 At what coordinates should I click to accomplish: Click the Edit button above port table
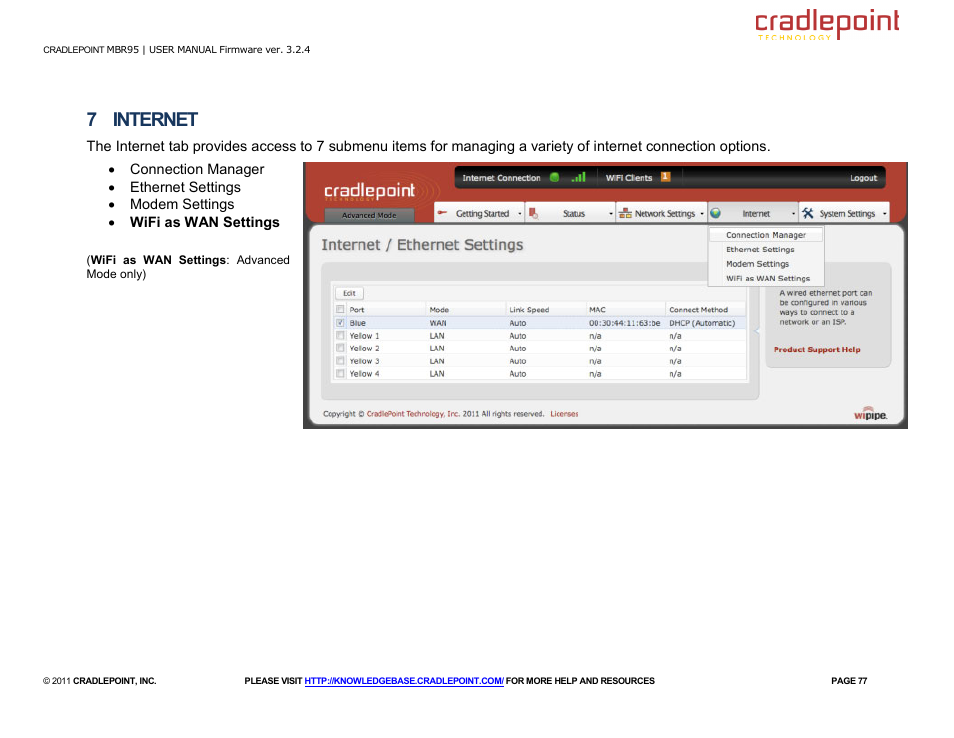(x=349, y=293)
